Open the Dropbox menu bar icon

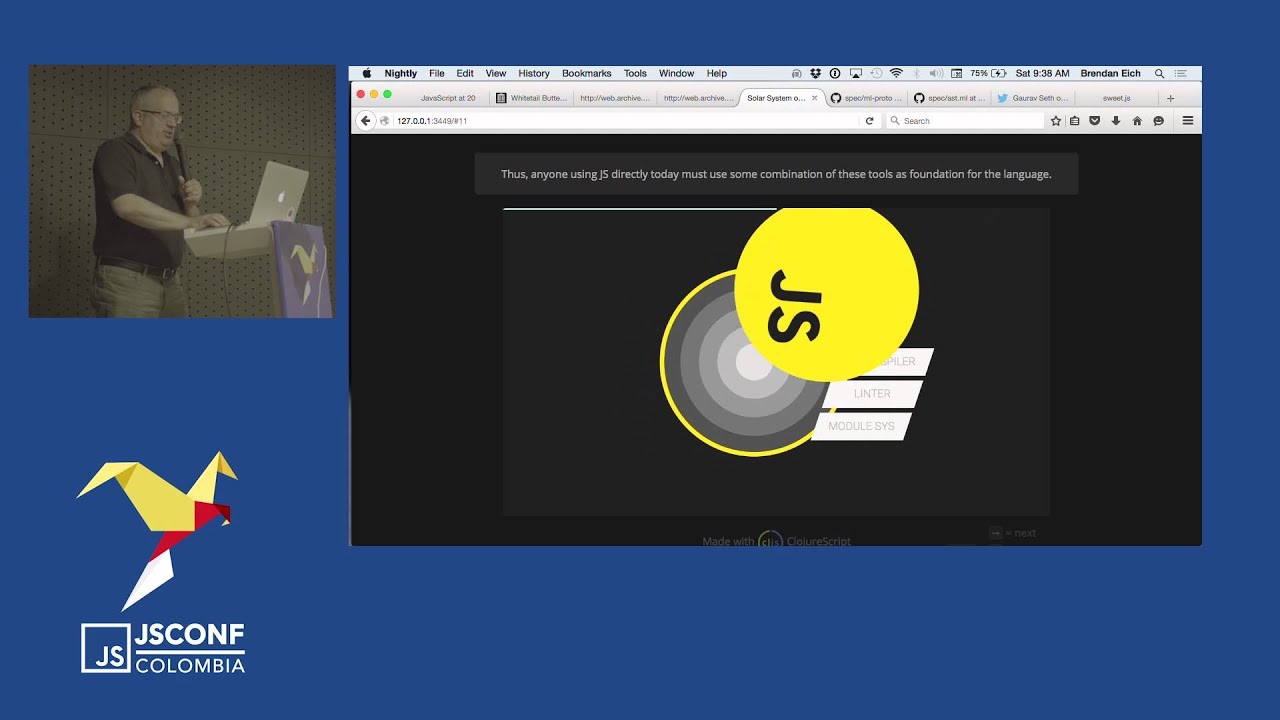pos(816,73)
